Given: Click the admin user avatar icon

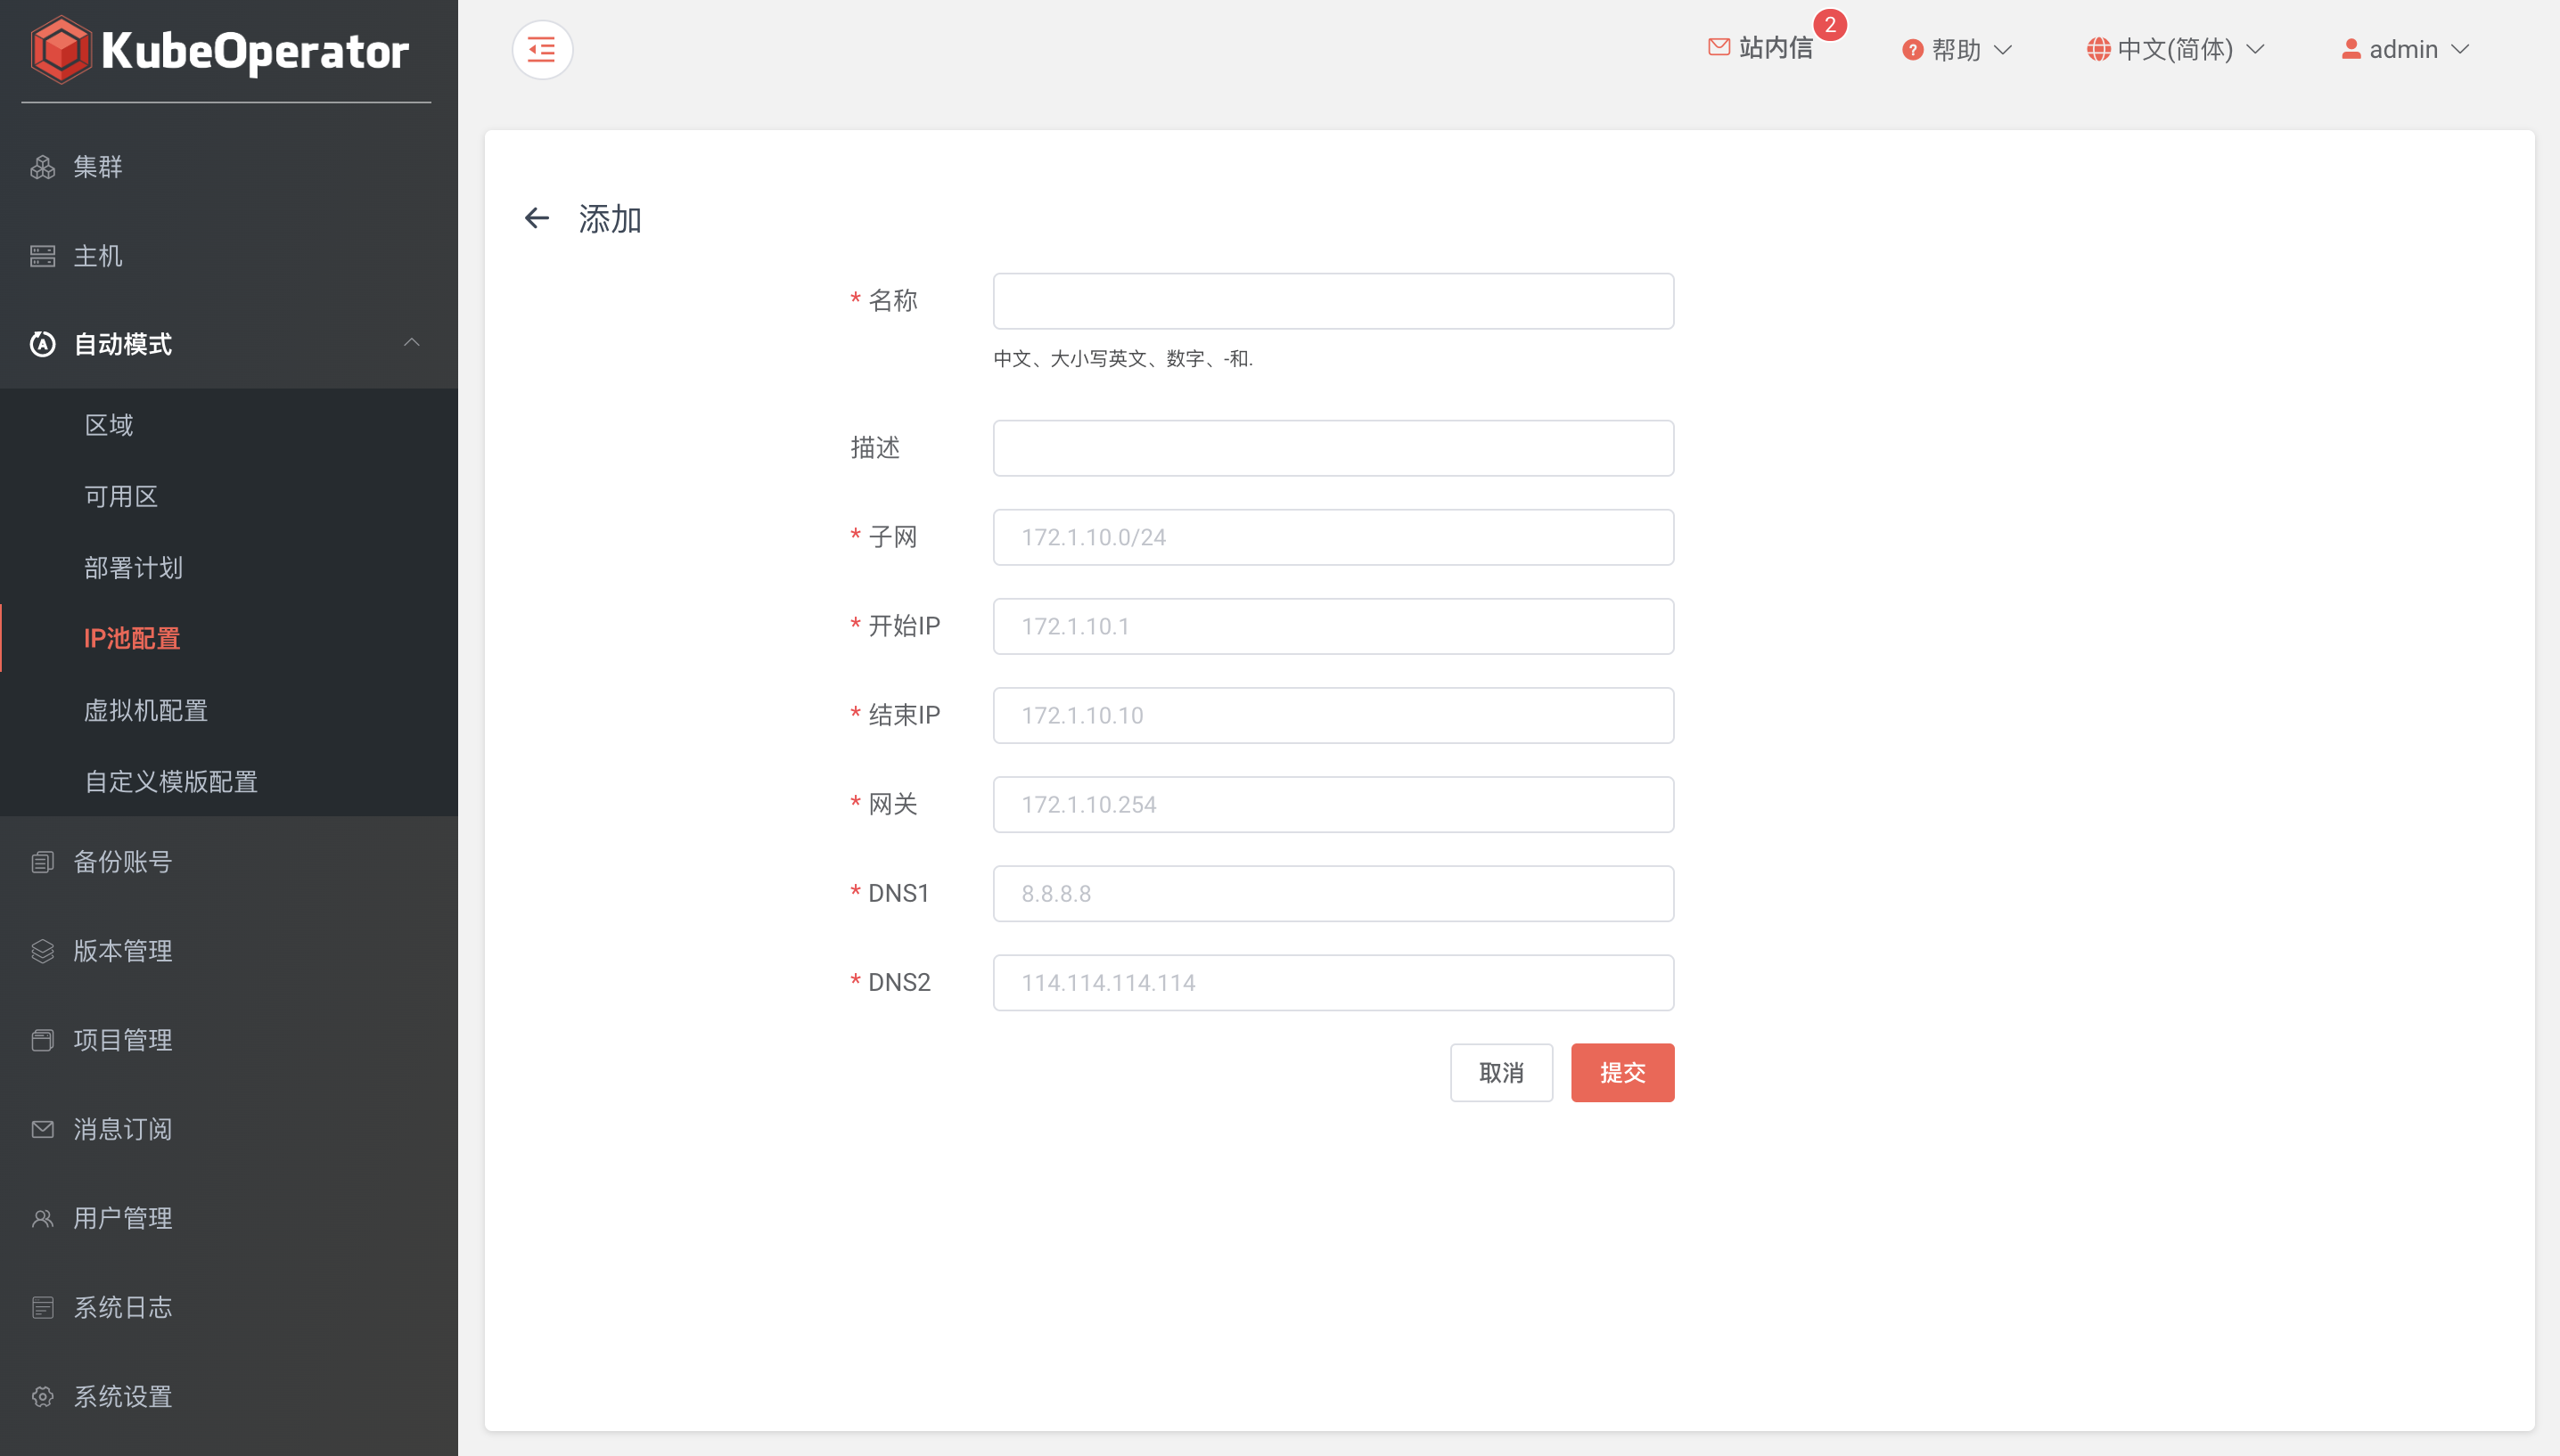Looking at the screenshot, I should click(2351, 49).
